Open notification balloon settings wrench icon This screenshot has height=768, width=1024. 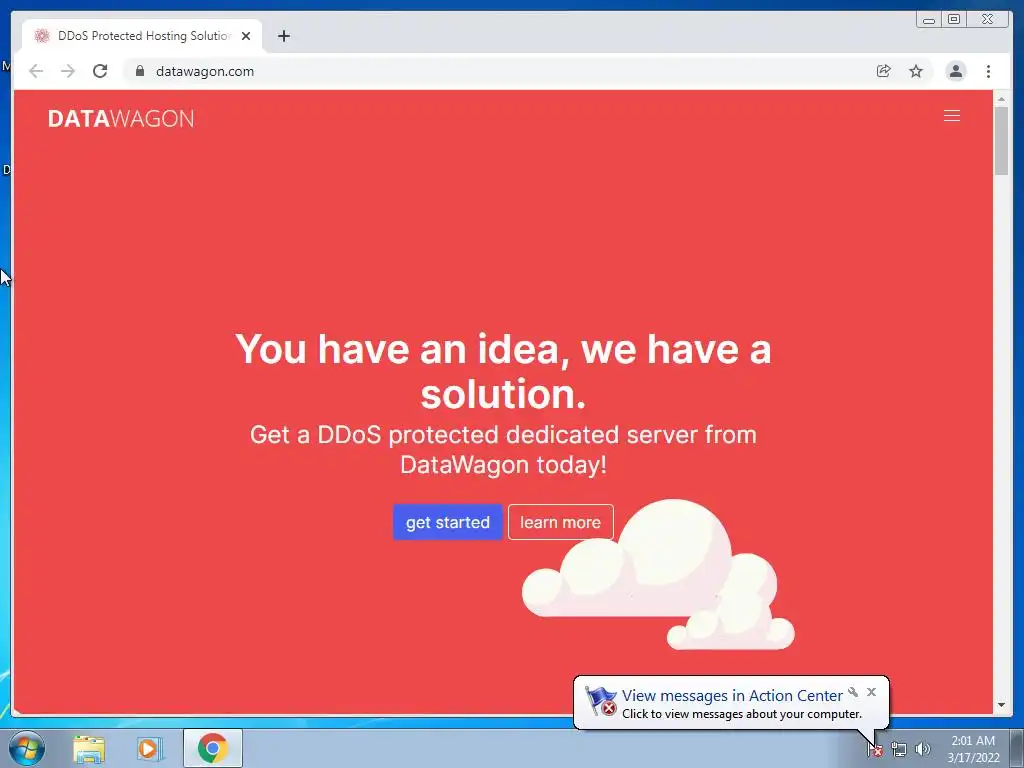853,692
